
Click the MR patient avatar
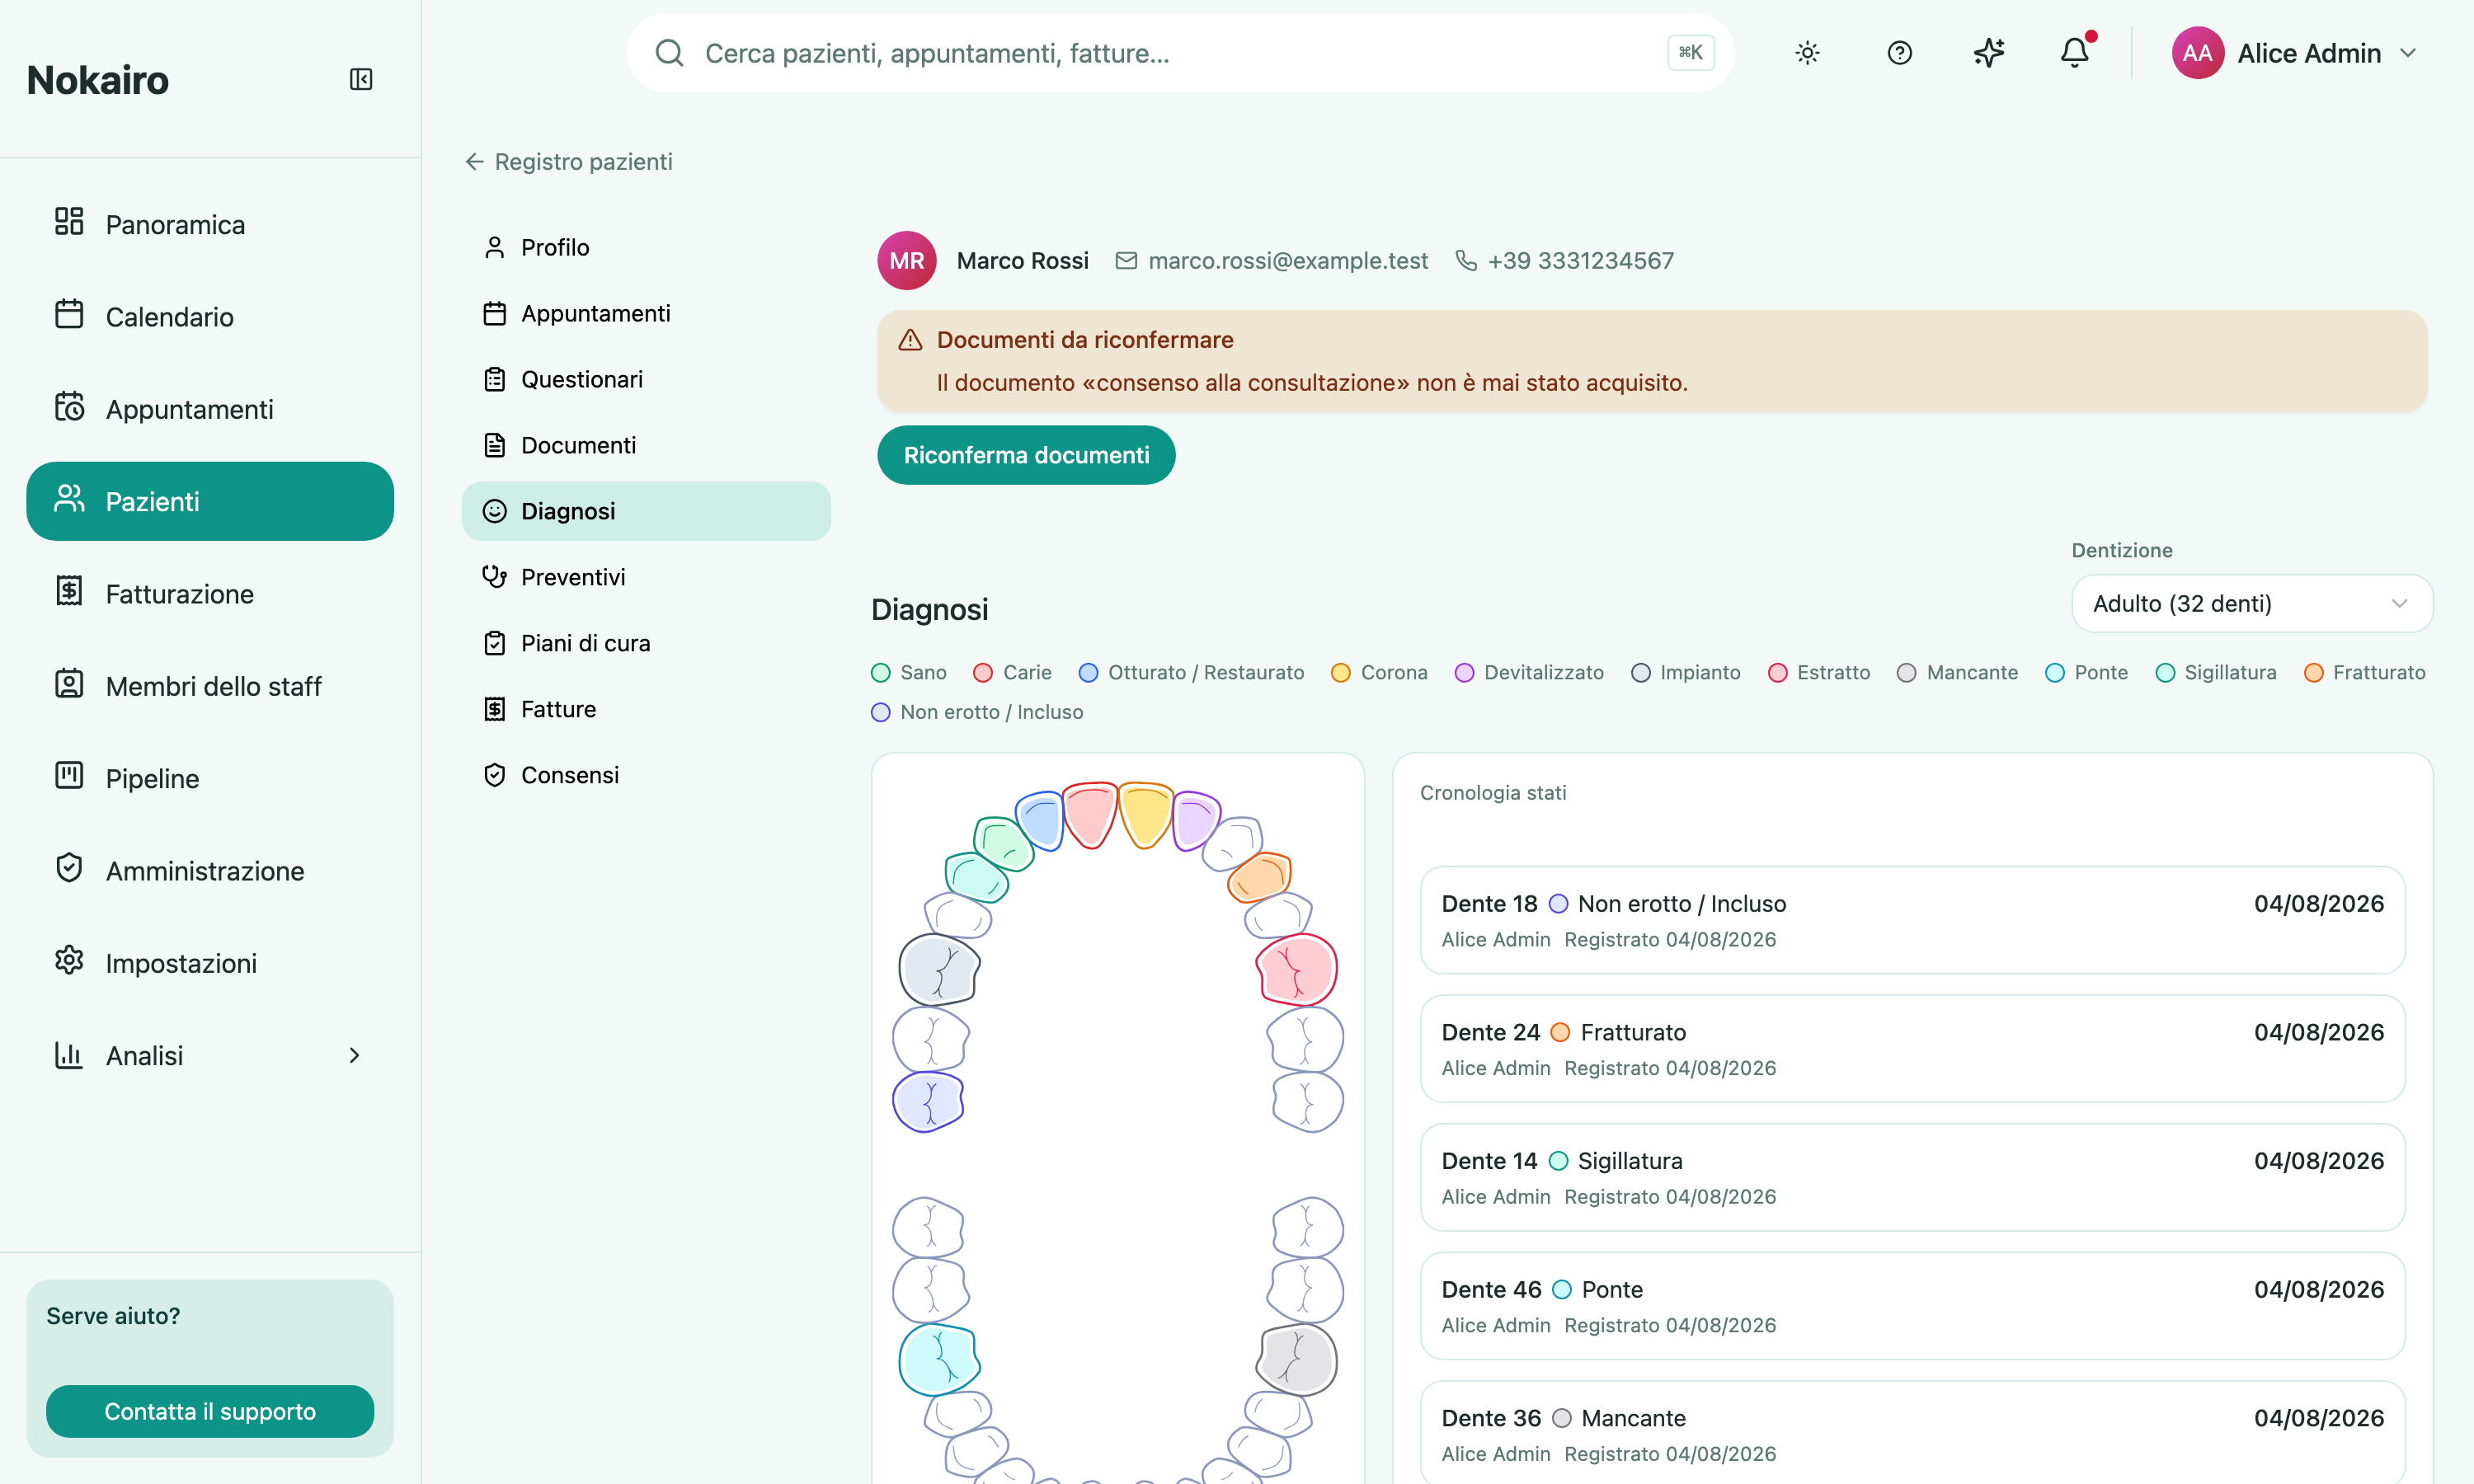point(906,261)
